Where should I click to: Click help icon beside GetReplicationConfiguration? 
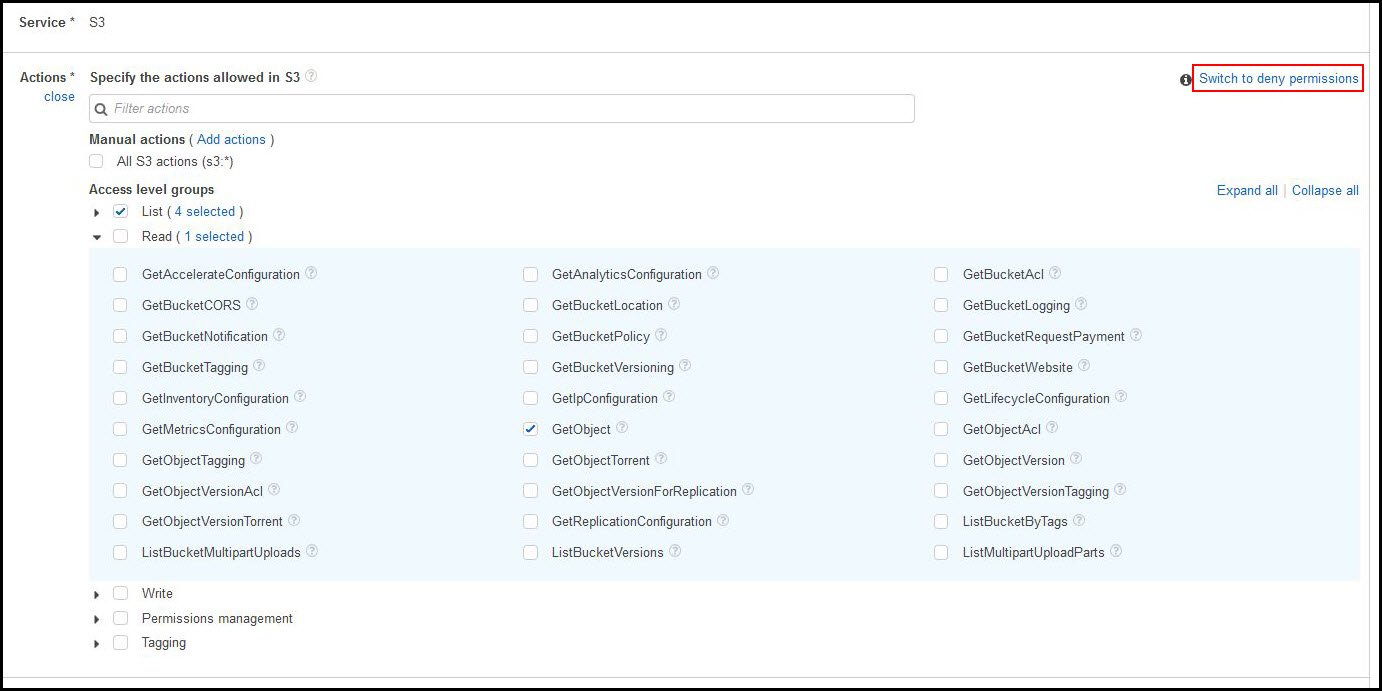[723, 520]
